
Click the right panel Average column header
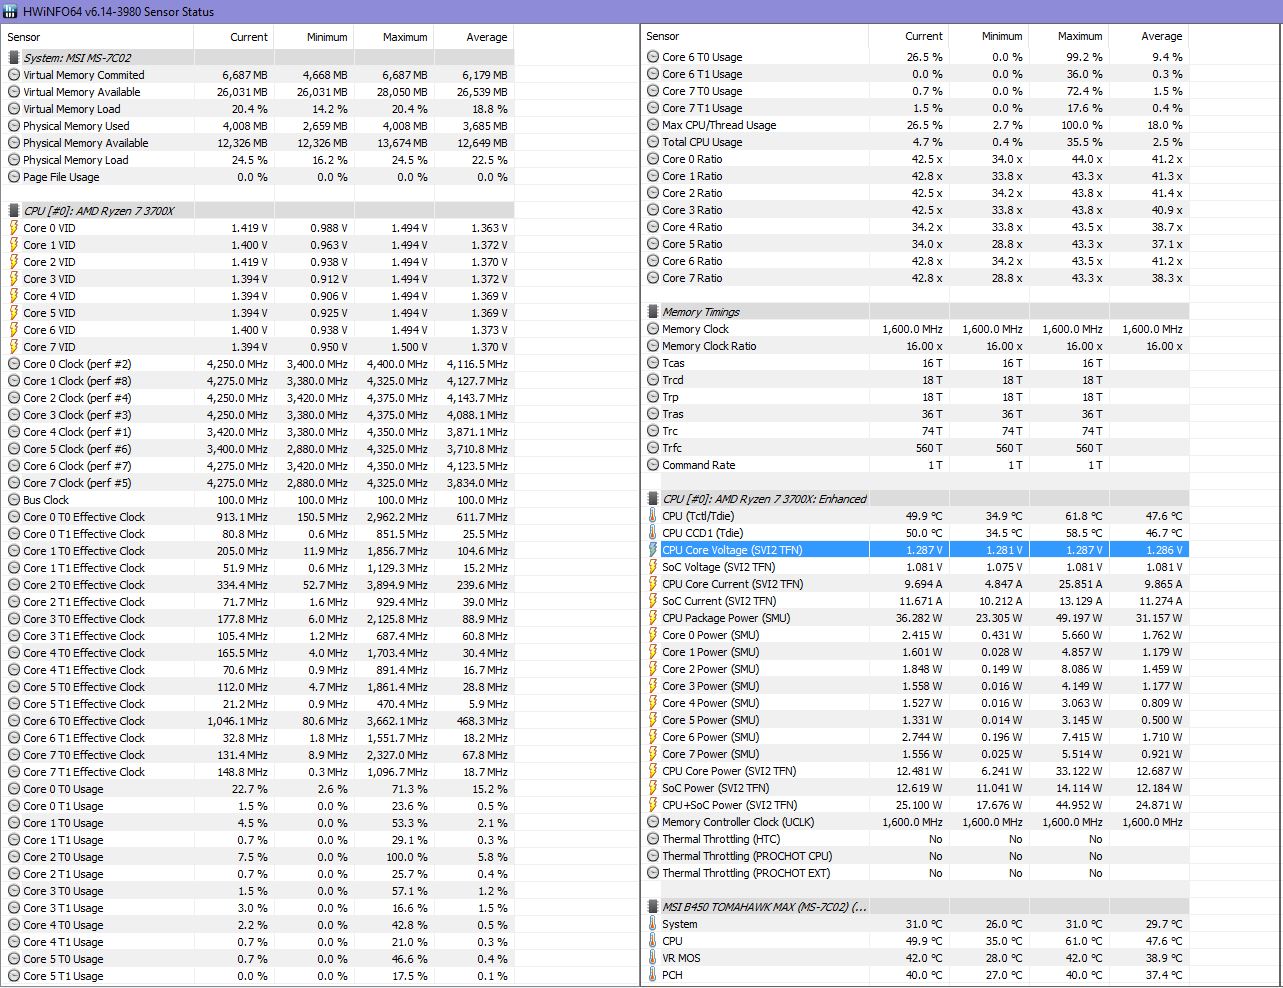pyautogui.click(x=1148, y=36)
